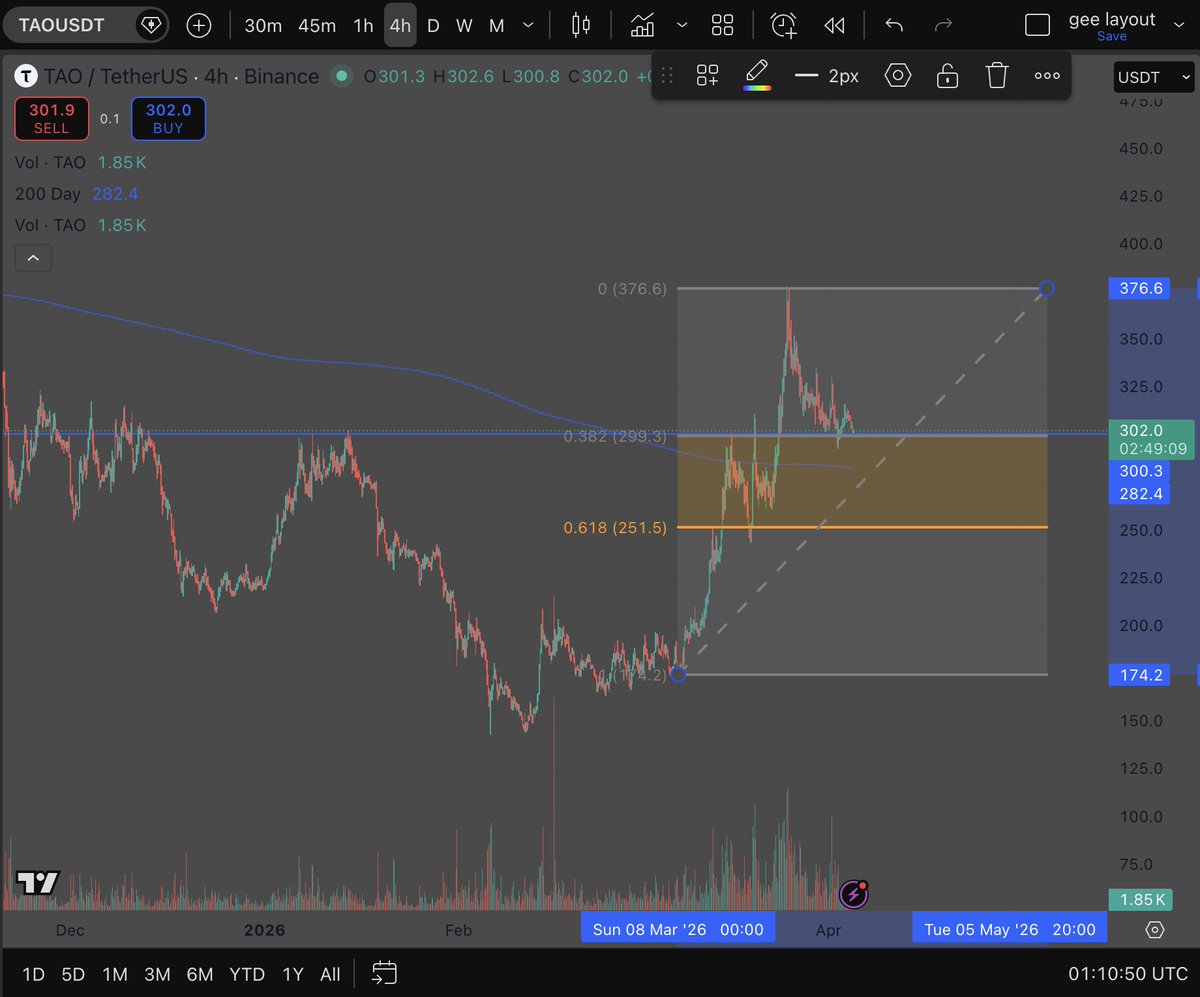Screen dimensions: 1200x997
Task: Open the drawing settings hexagon icon
Action: 898,75
